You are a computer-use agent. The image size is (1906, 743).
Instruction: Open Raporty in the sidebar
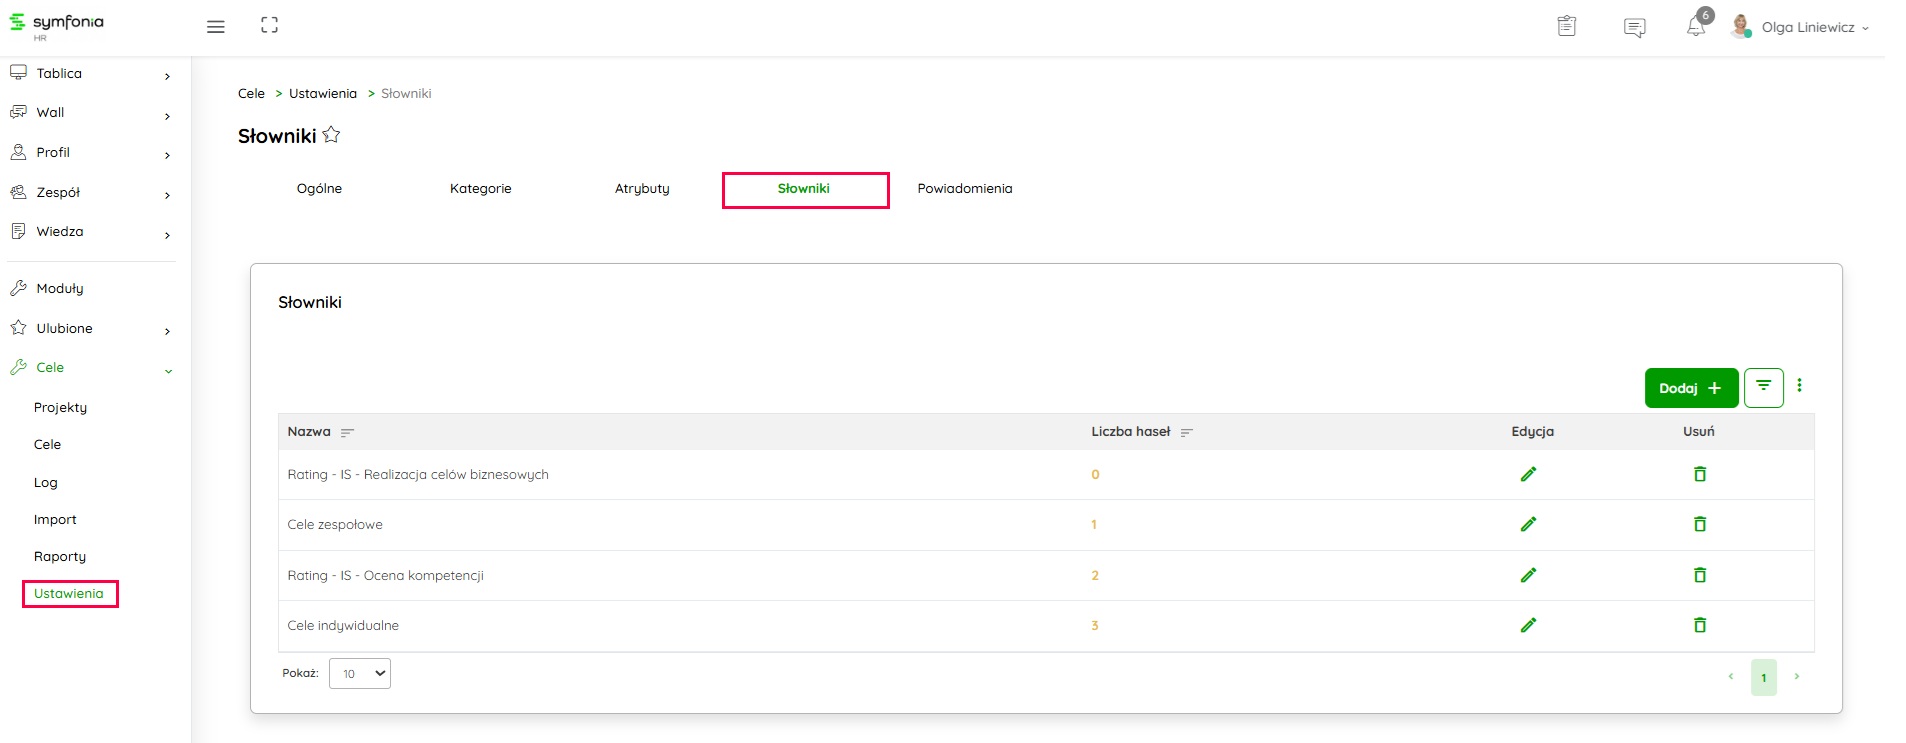point(60,557)
